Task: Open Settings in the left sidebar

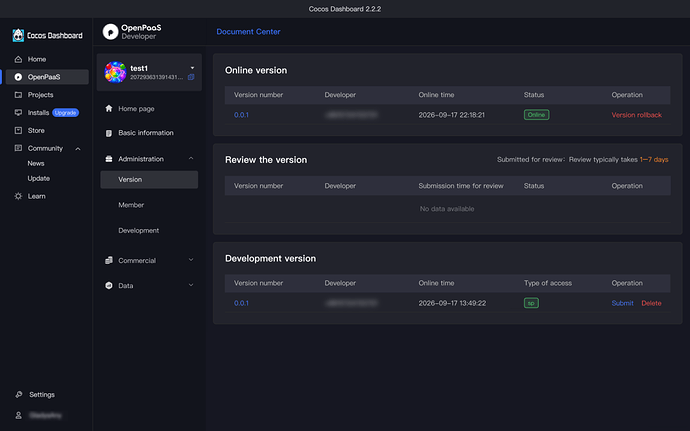Action: pos(42,394)
